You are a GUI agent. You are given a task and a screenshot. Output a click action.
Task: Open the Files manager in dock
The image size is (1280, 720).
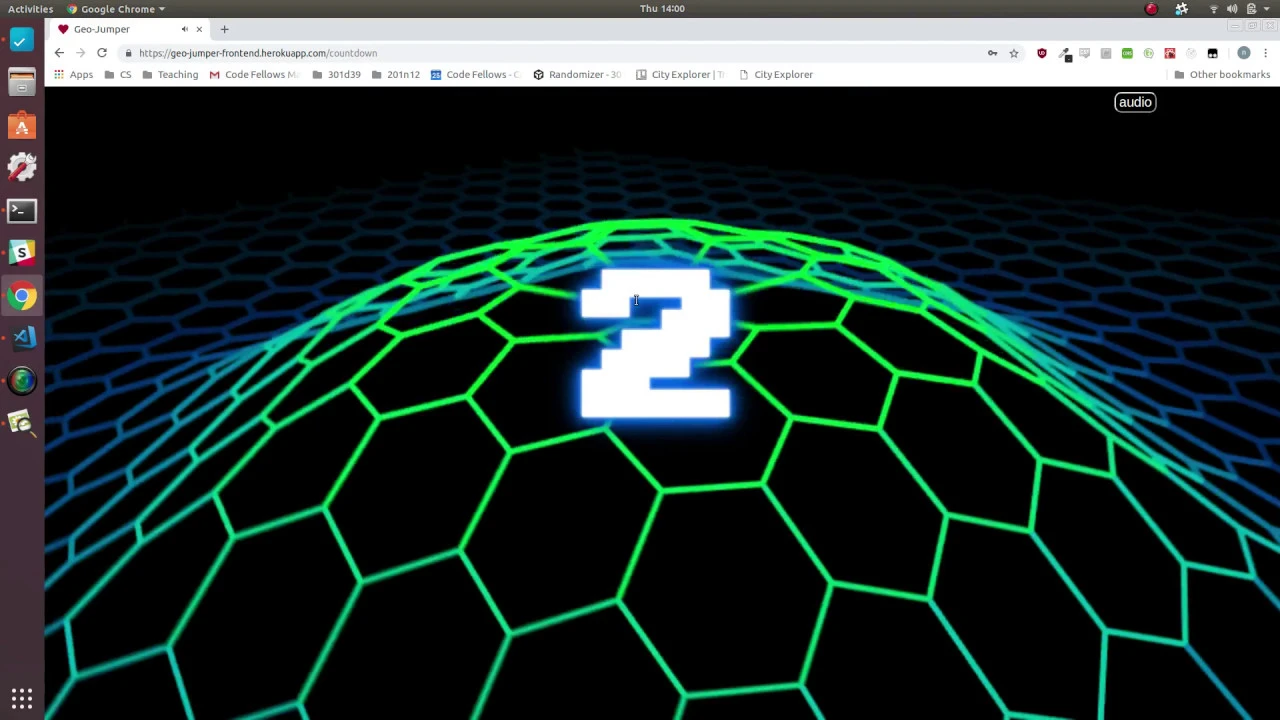pos(22,83)
